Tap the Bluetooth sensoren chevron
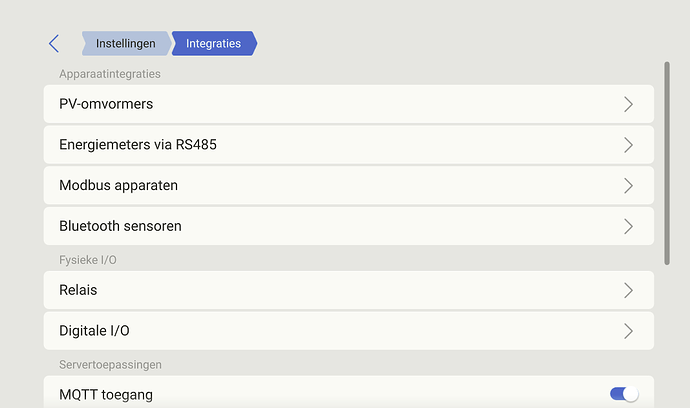 [628, 226]
